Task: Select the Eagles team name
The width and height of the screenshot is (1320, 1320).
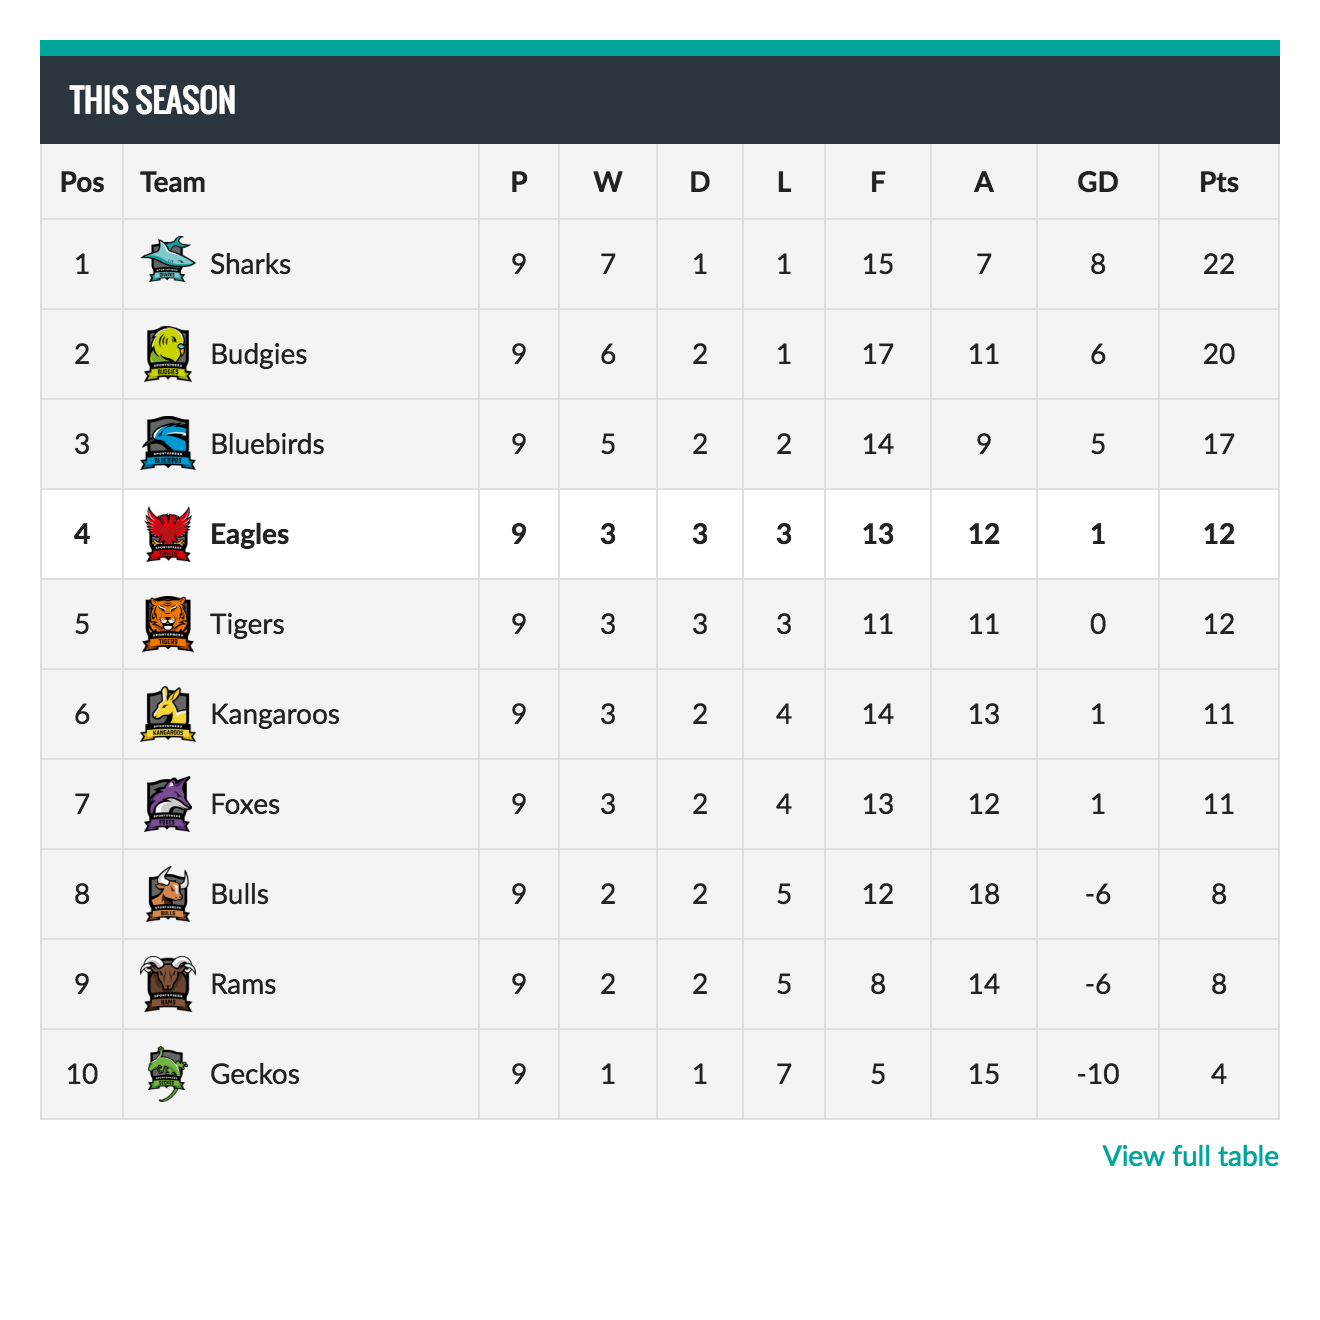Action: point(249,534)
